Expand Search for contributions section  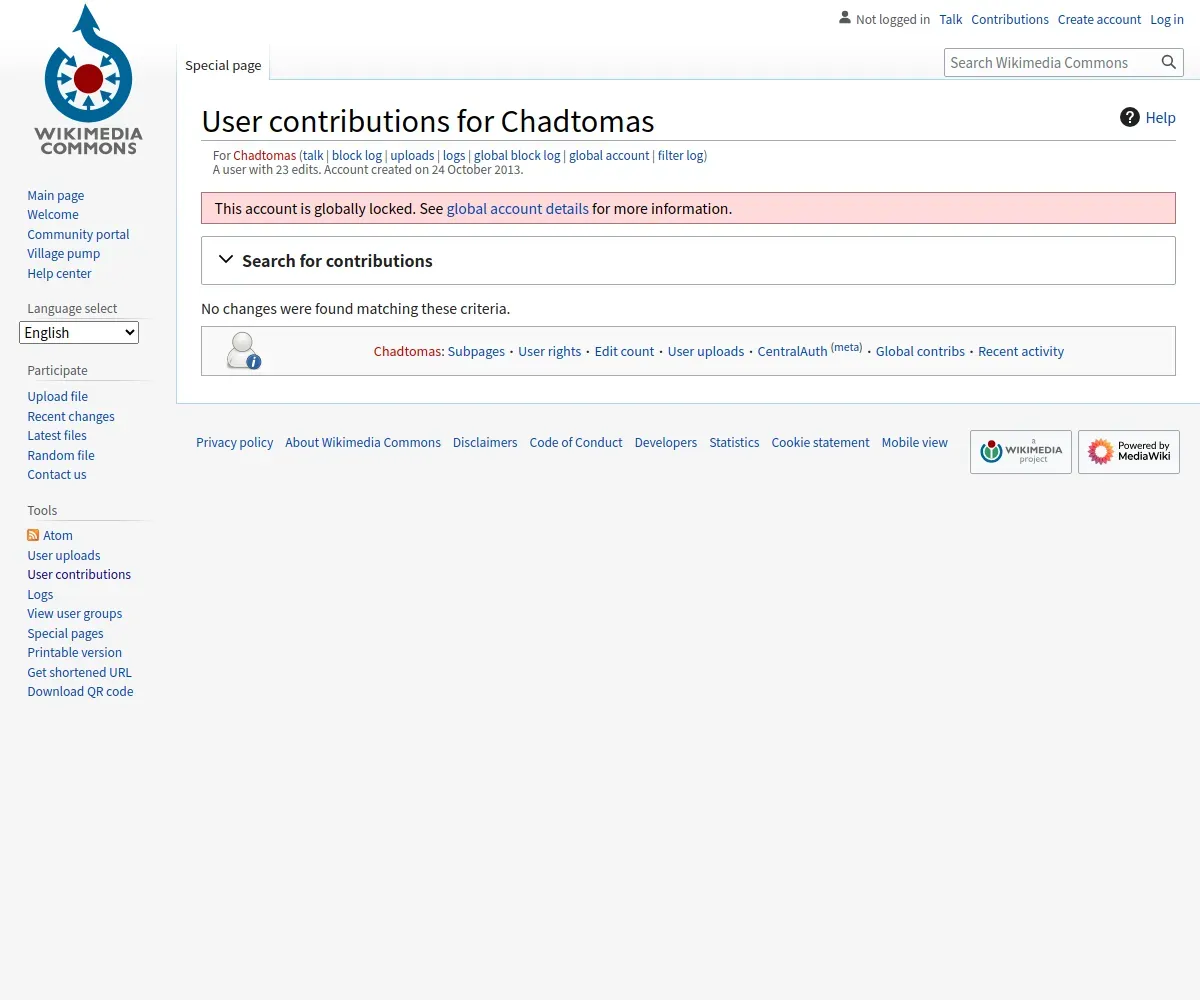pos(688,260)
